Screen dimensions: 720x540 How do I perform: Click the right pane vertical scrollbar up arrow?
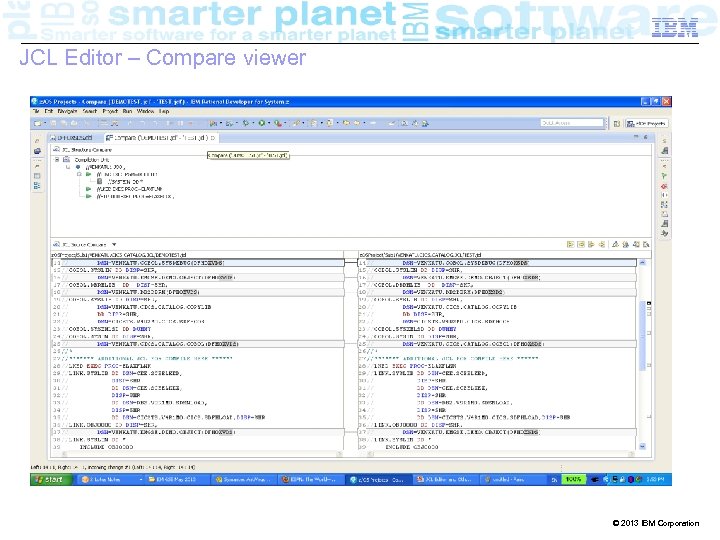click(x=642, y=263)
